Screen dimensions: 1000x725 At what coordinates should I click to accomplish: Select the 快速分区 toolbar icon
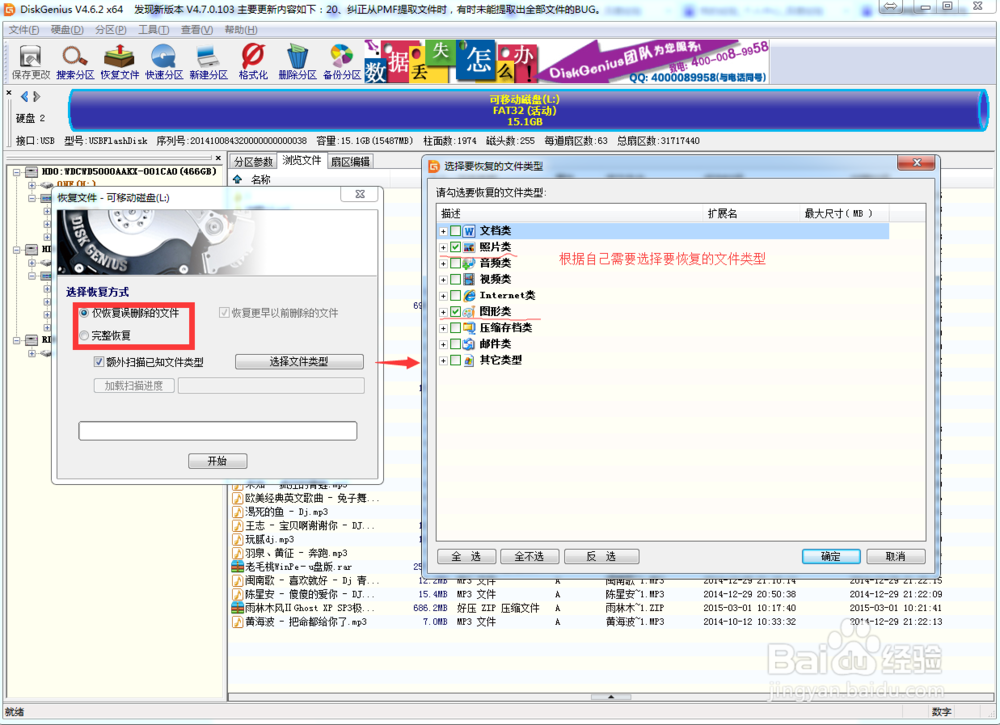tap(164, 62)
